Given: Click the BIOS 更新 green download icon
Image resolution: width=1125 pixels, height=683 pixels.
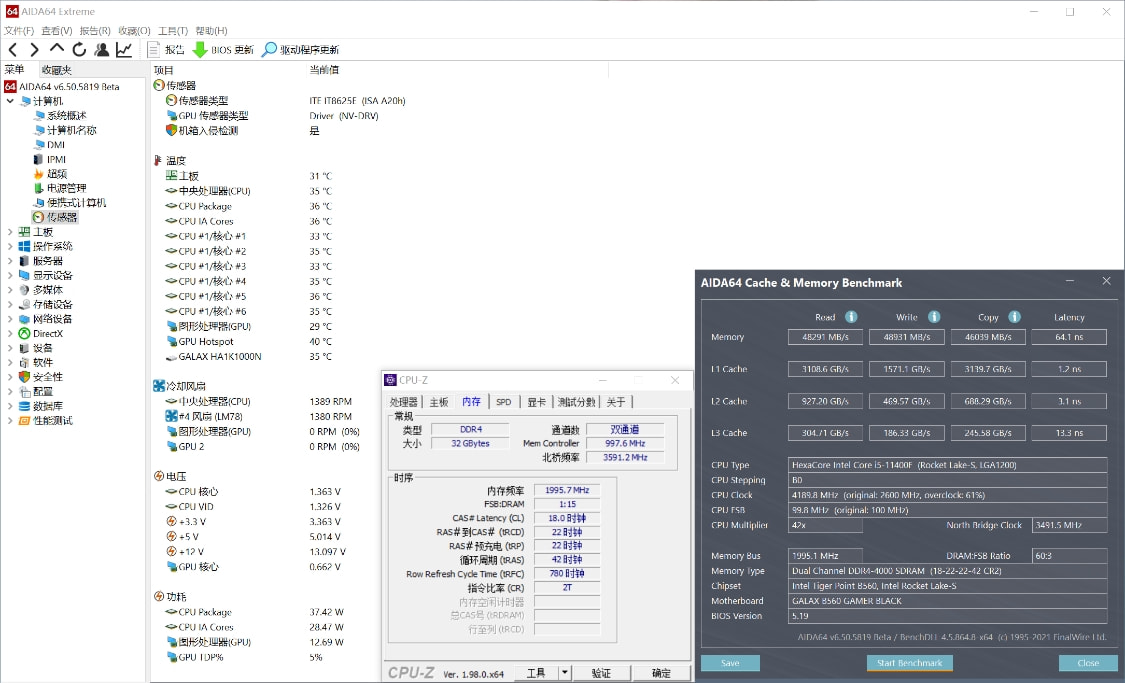Looking at the screenshot, I should coord(200,49).
